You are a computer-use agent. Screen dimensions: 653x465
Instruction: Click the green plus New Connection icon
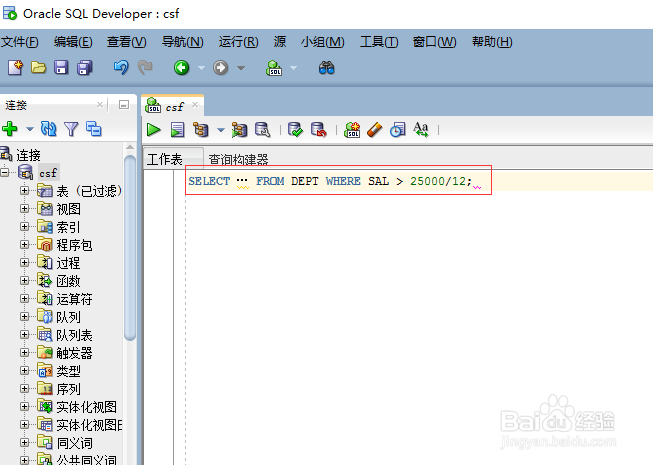10,129
